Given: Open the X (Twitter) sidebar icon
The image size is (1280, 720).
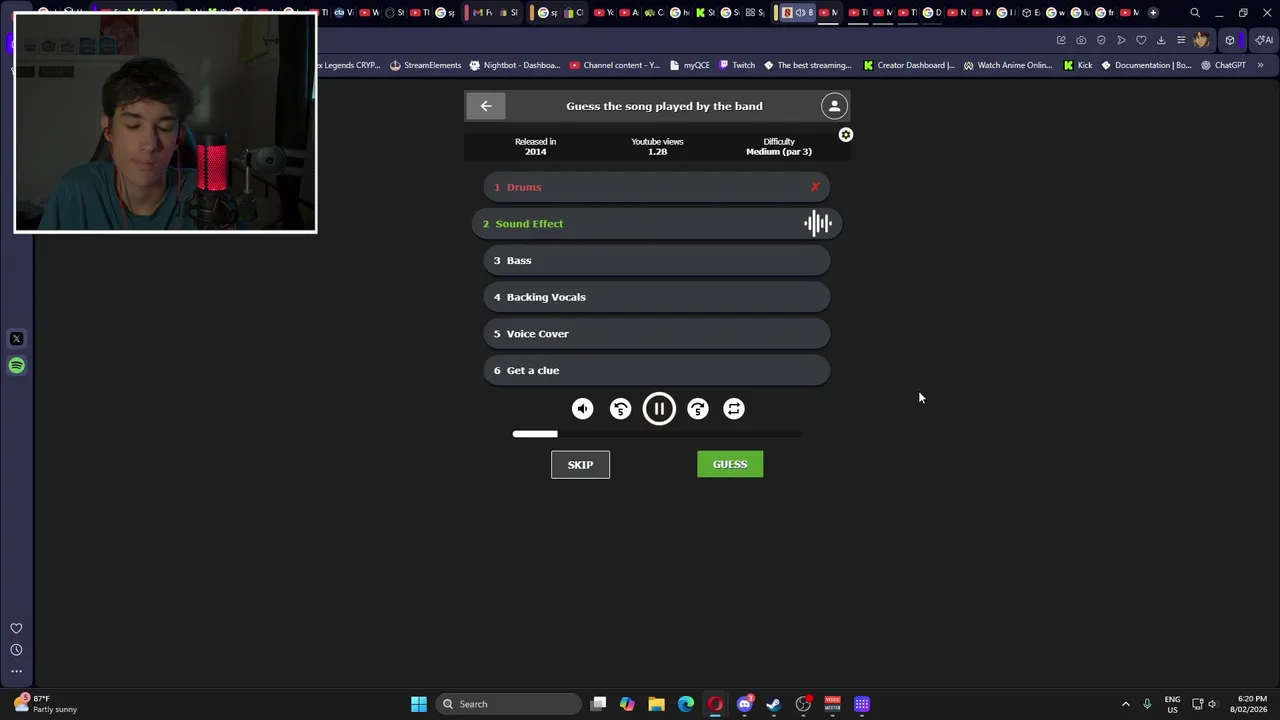Looking at the screenshot, I should [16, 339].
